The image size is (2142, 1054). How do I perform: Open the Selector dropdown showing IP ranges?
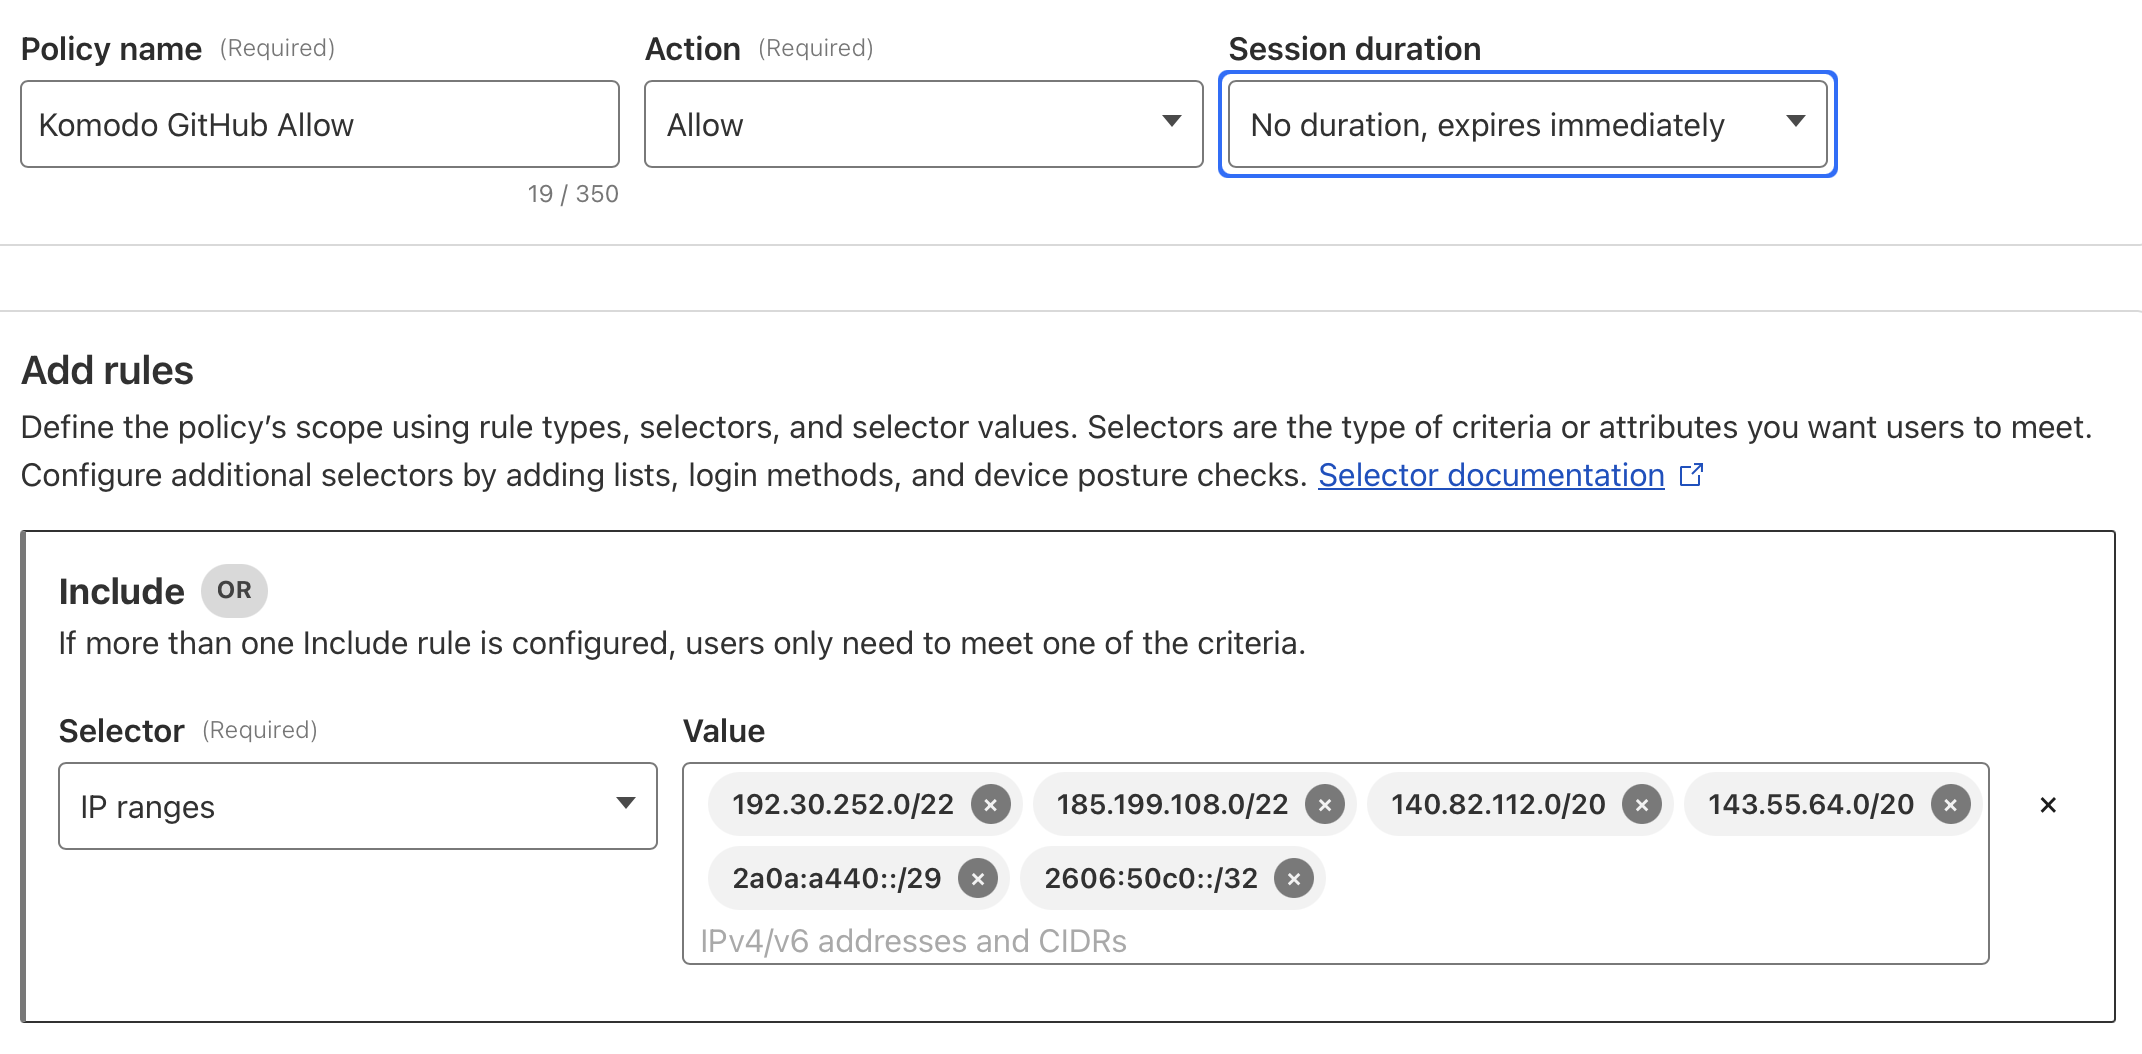[x=357, y=807]
